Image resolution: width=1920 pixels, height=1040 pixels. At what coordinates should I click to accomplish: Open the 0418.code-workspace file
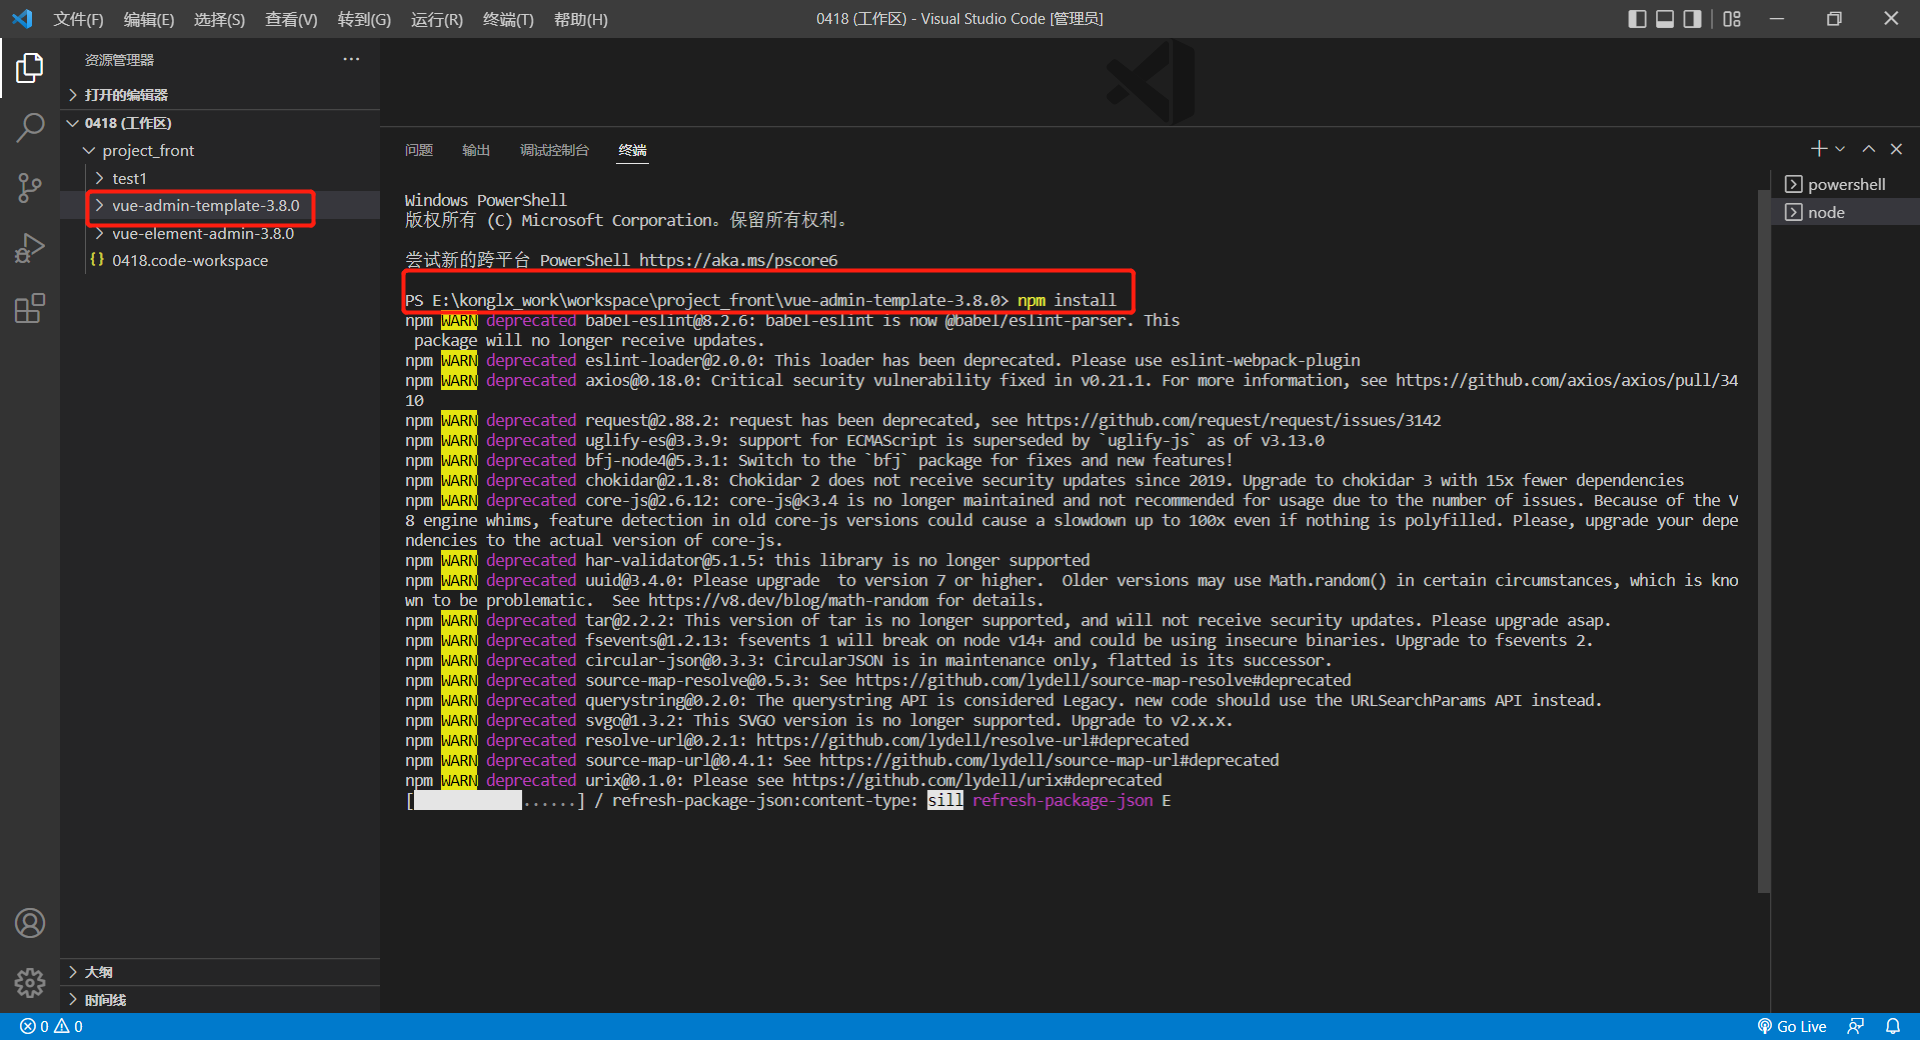[190, 260]
